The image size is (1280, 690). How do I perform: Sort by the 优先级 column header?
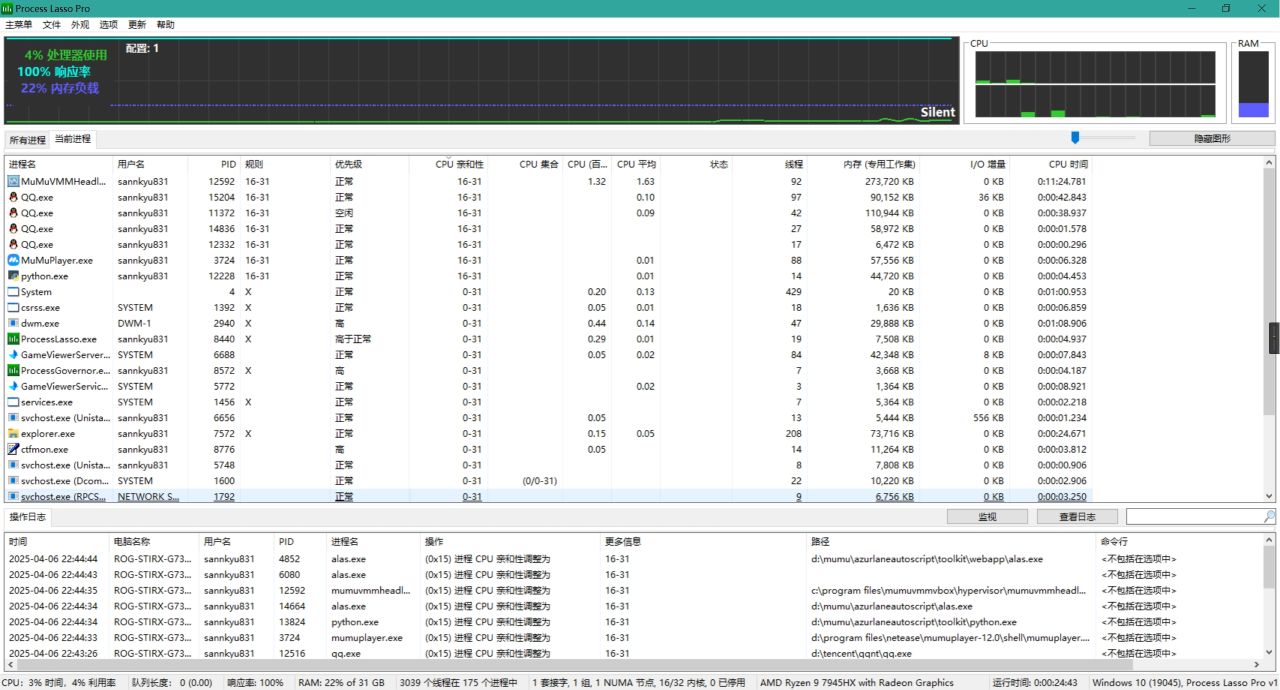(371, 164)
